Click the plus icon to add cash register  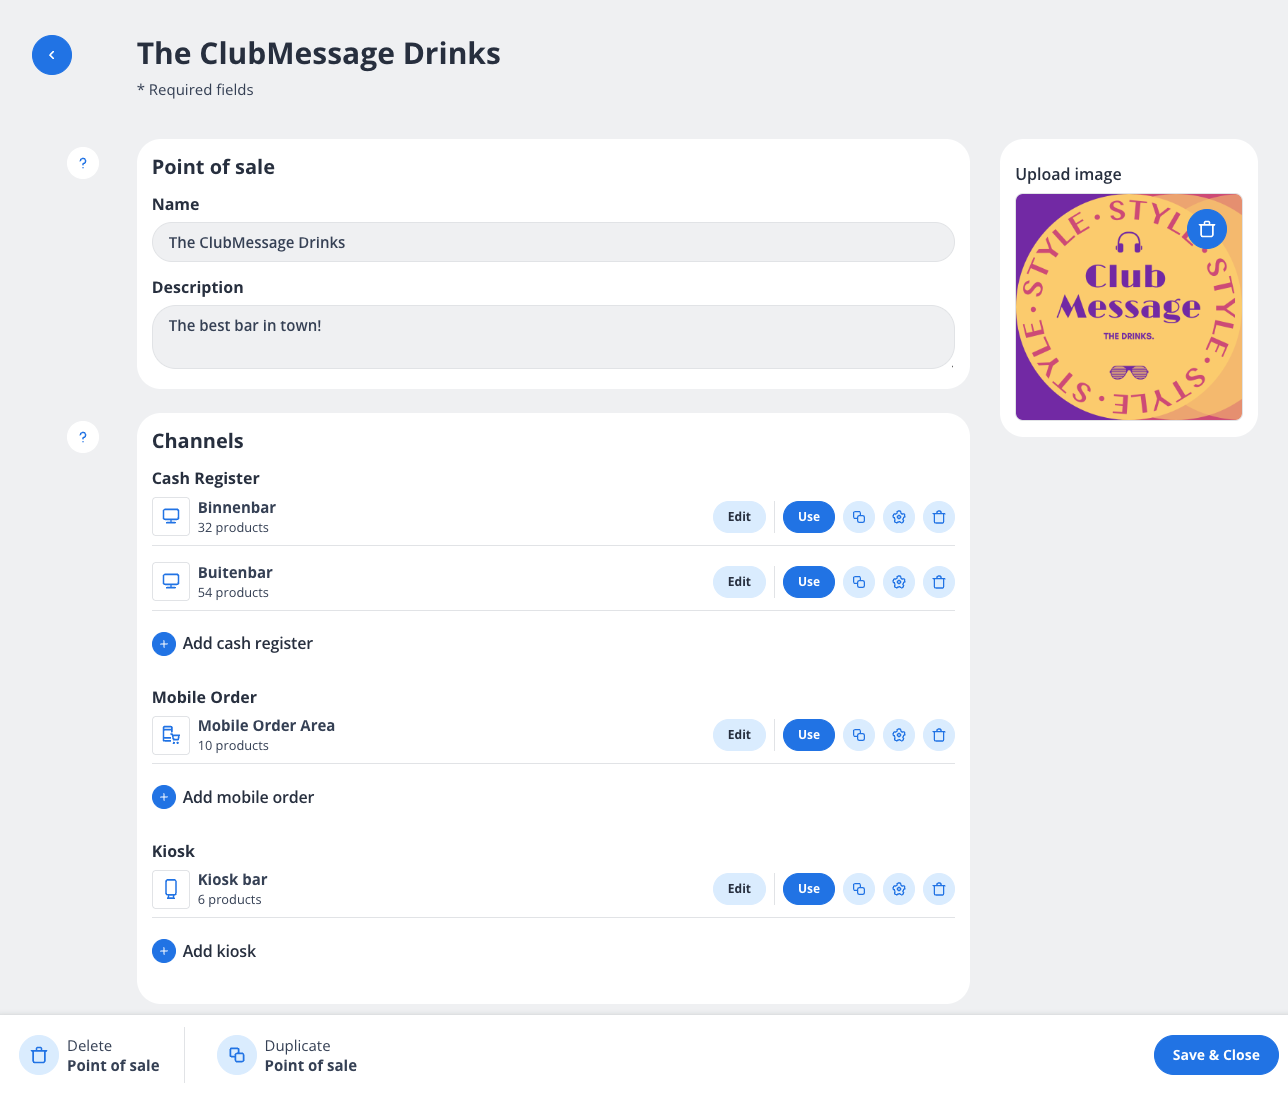coord(164,644)
